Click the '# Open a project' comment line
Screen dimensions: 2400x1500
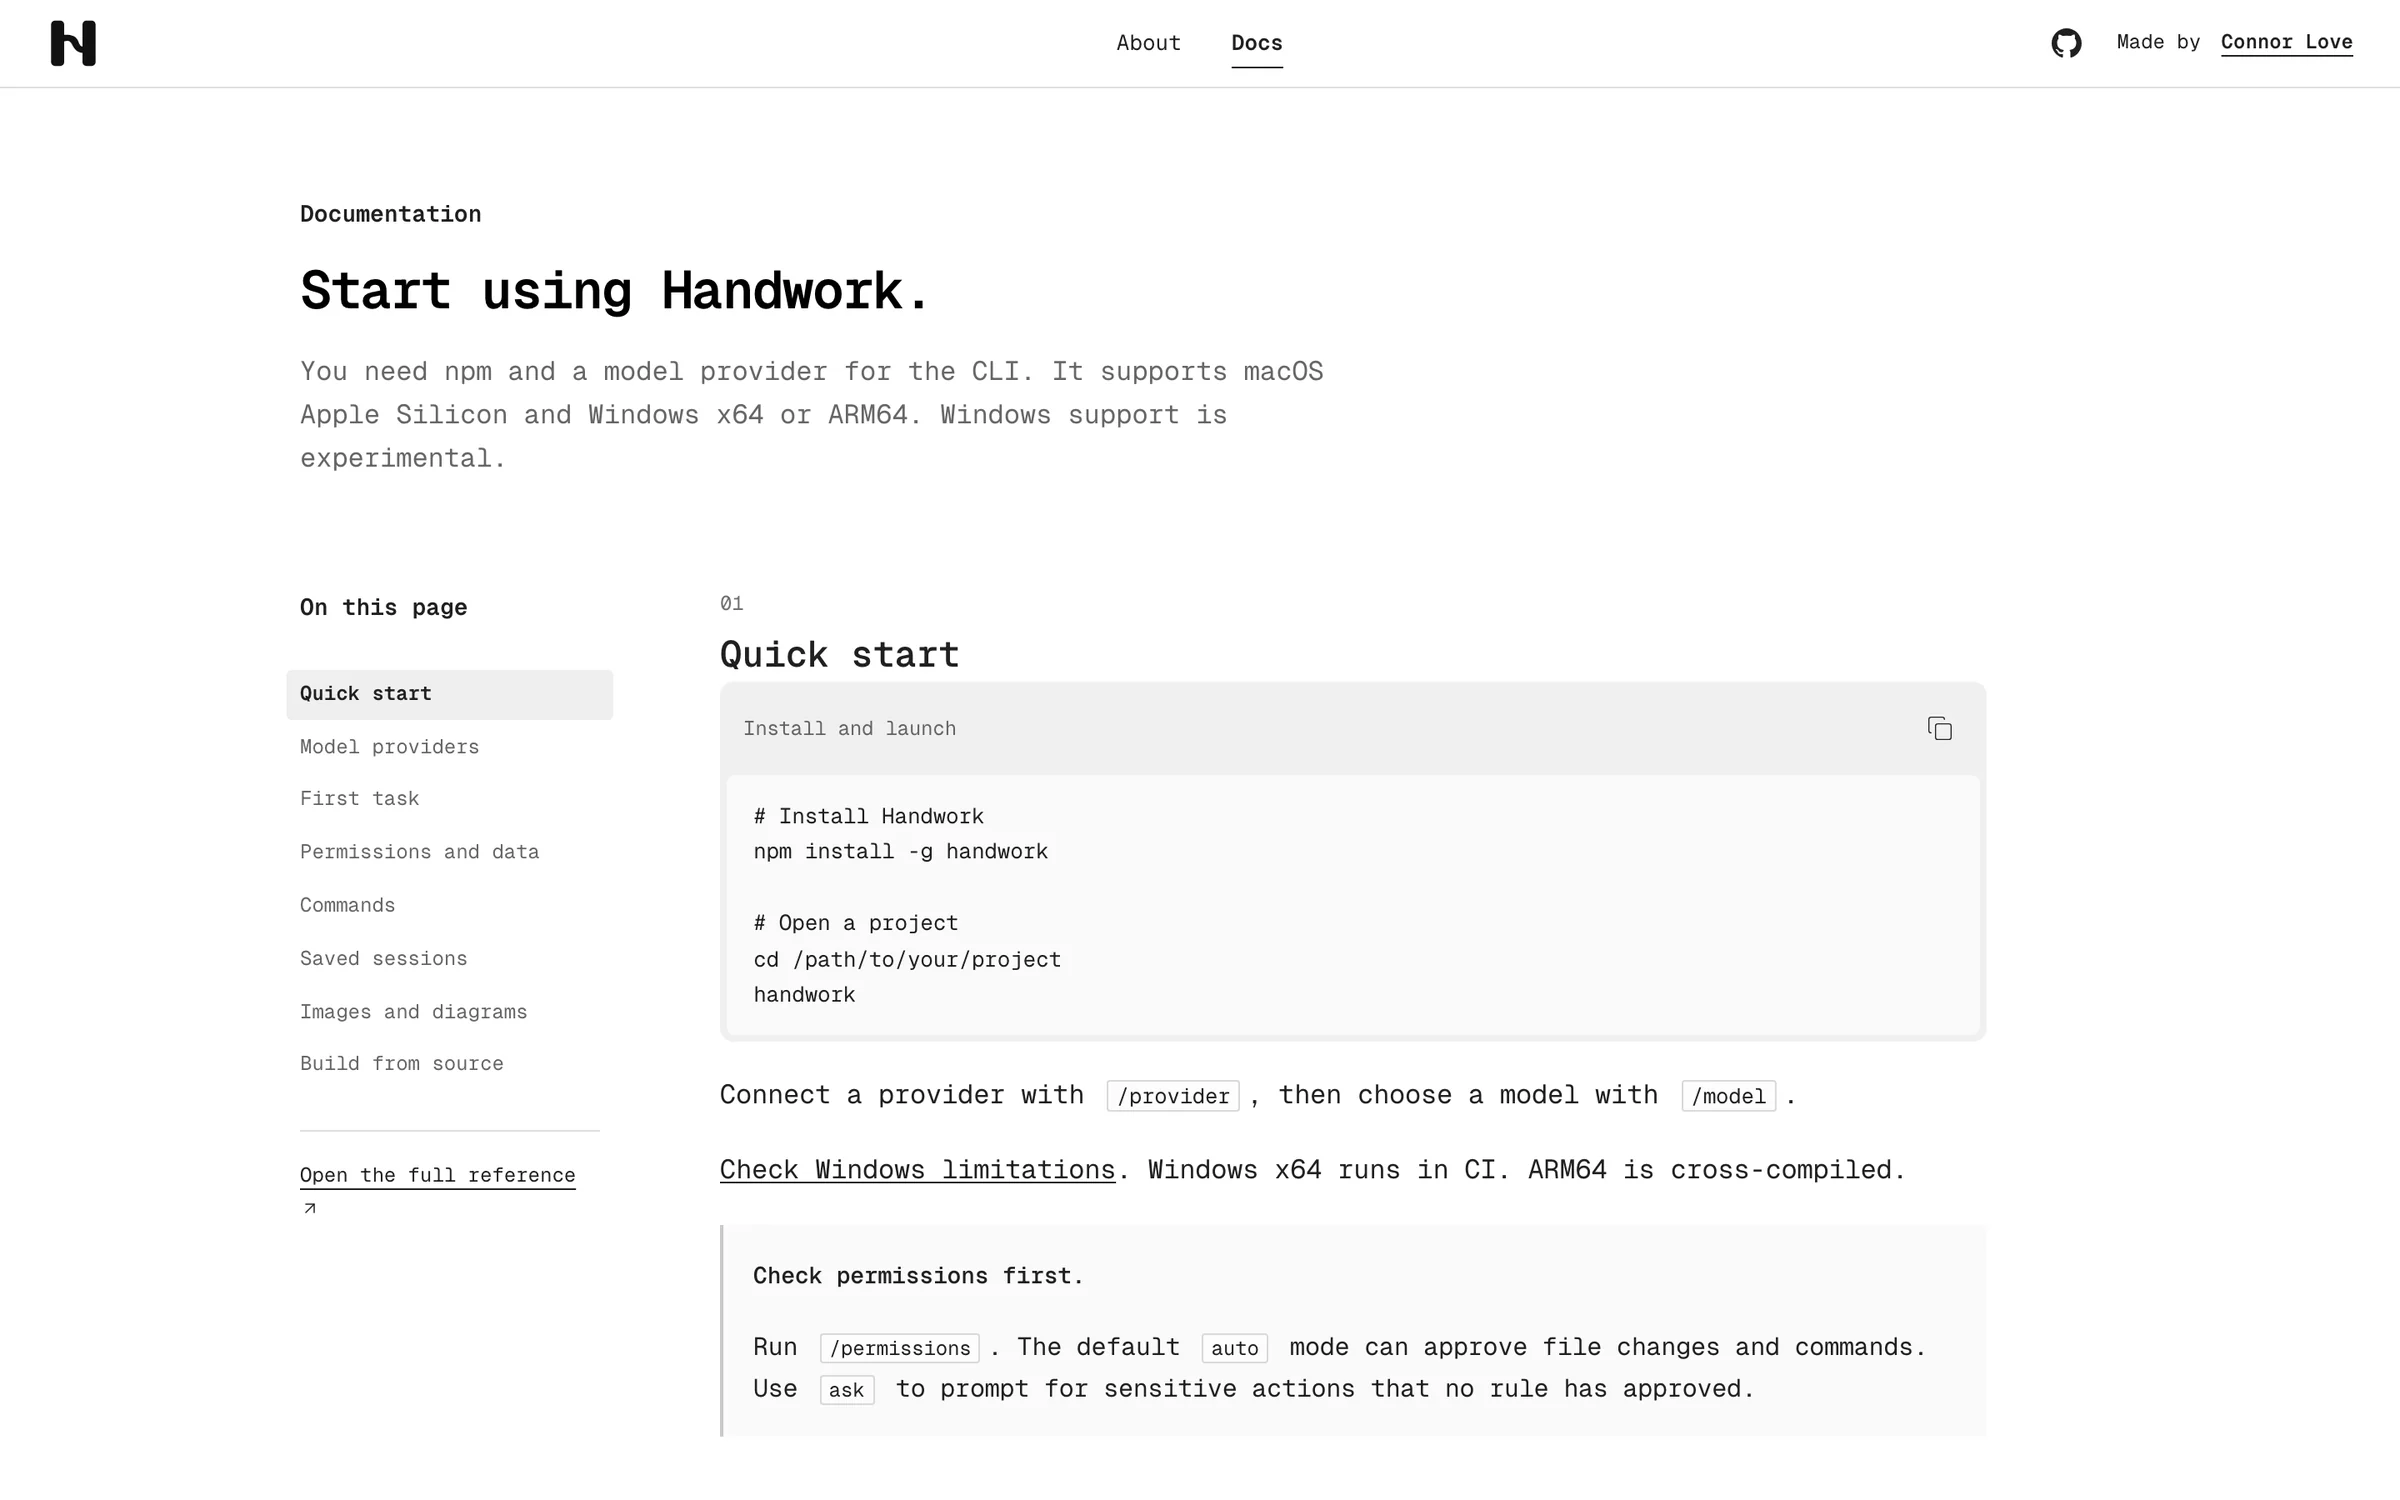coord(855,923)
